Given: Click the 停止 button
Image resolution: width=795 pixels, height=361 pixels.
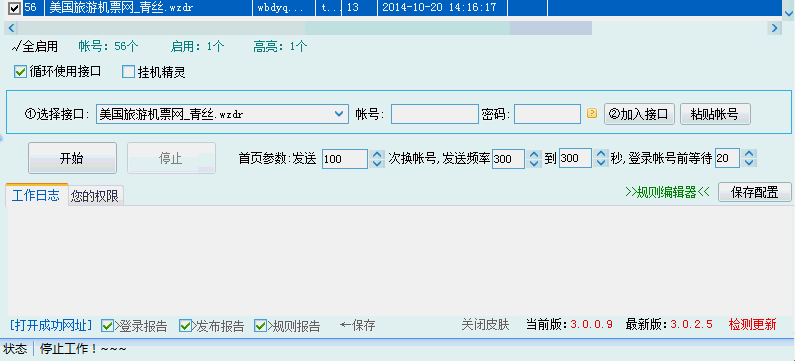Looking at the screenshot, I should (171, 158).
